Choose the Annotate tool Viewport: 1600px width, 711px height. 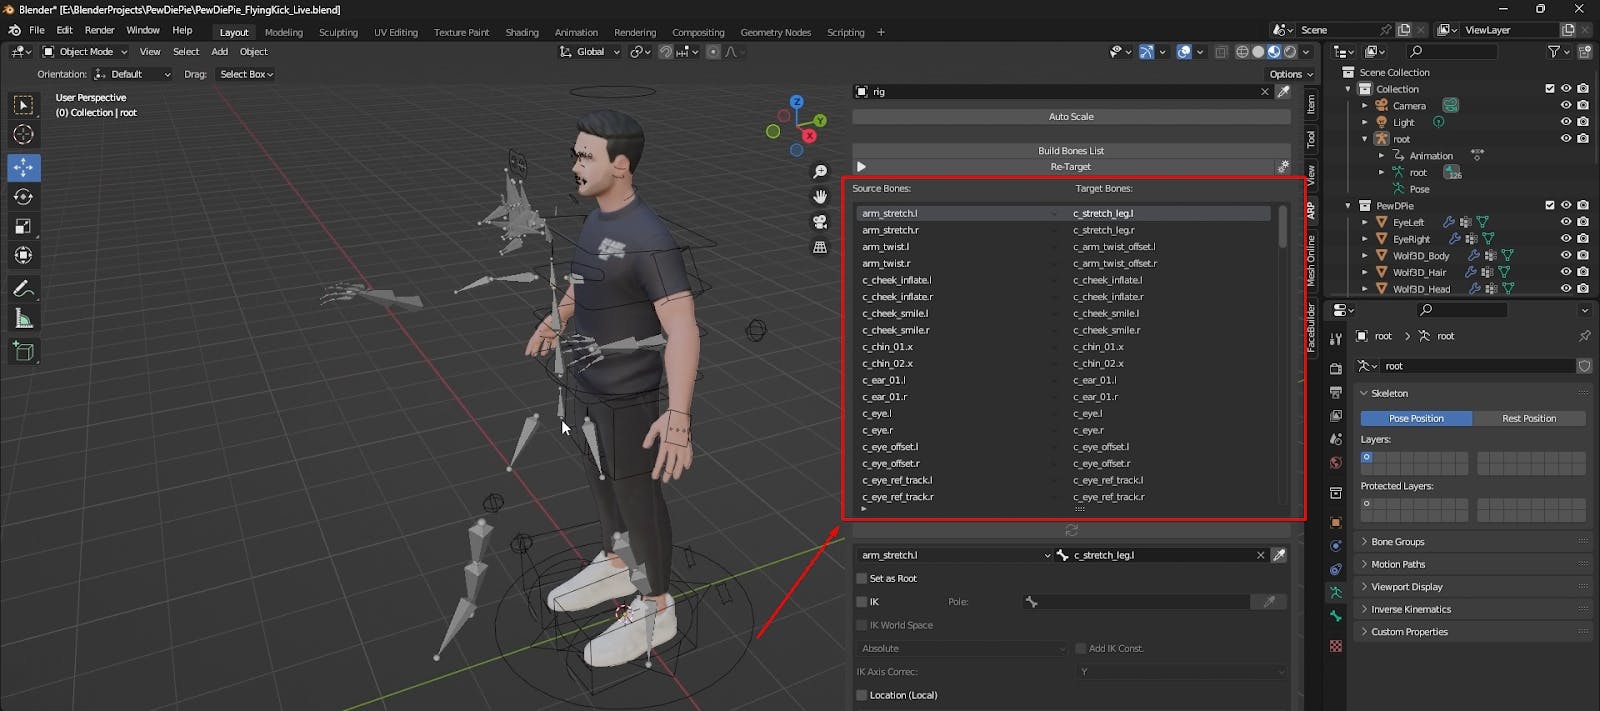point(23,289)
